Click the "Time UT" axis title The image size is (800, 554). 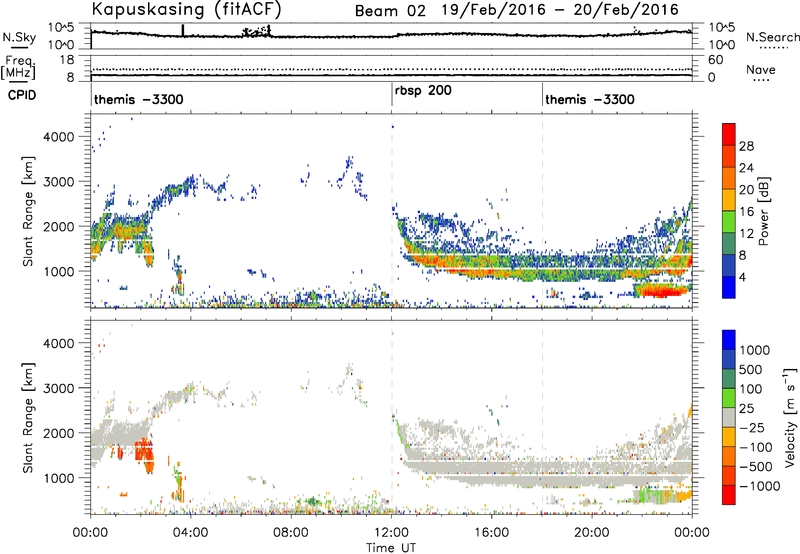pos(391,548)
